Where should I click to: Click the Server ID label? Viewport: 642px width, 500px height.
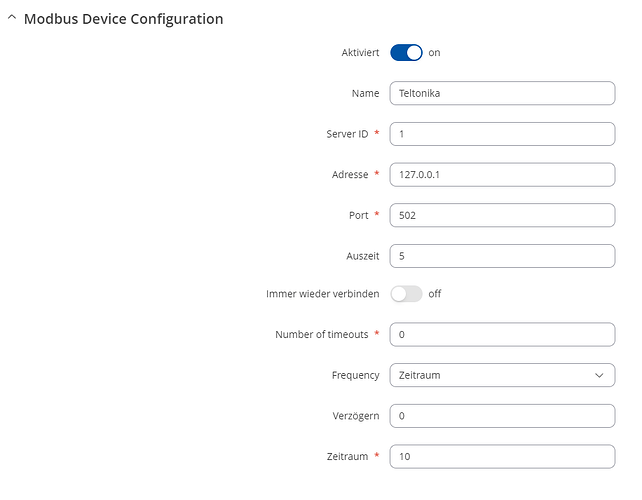tap(347, 134)
